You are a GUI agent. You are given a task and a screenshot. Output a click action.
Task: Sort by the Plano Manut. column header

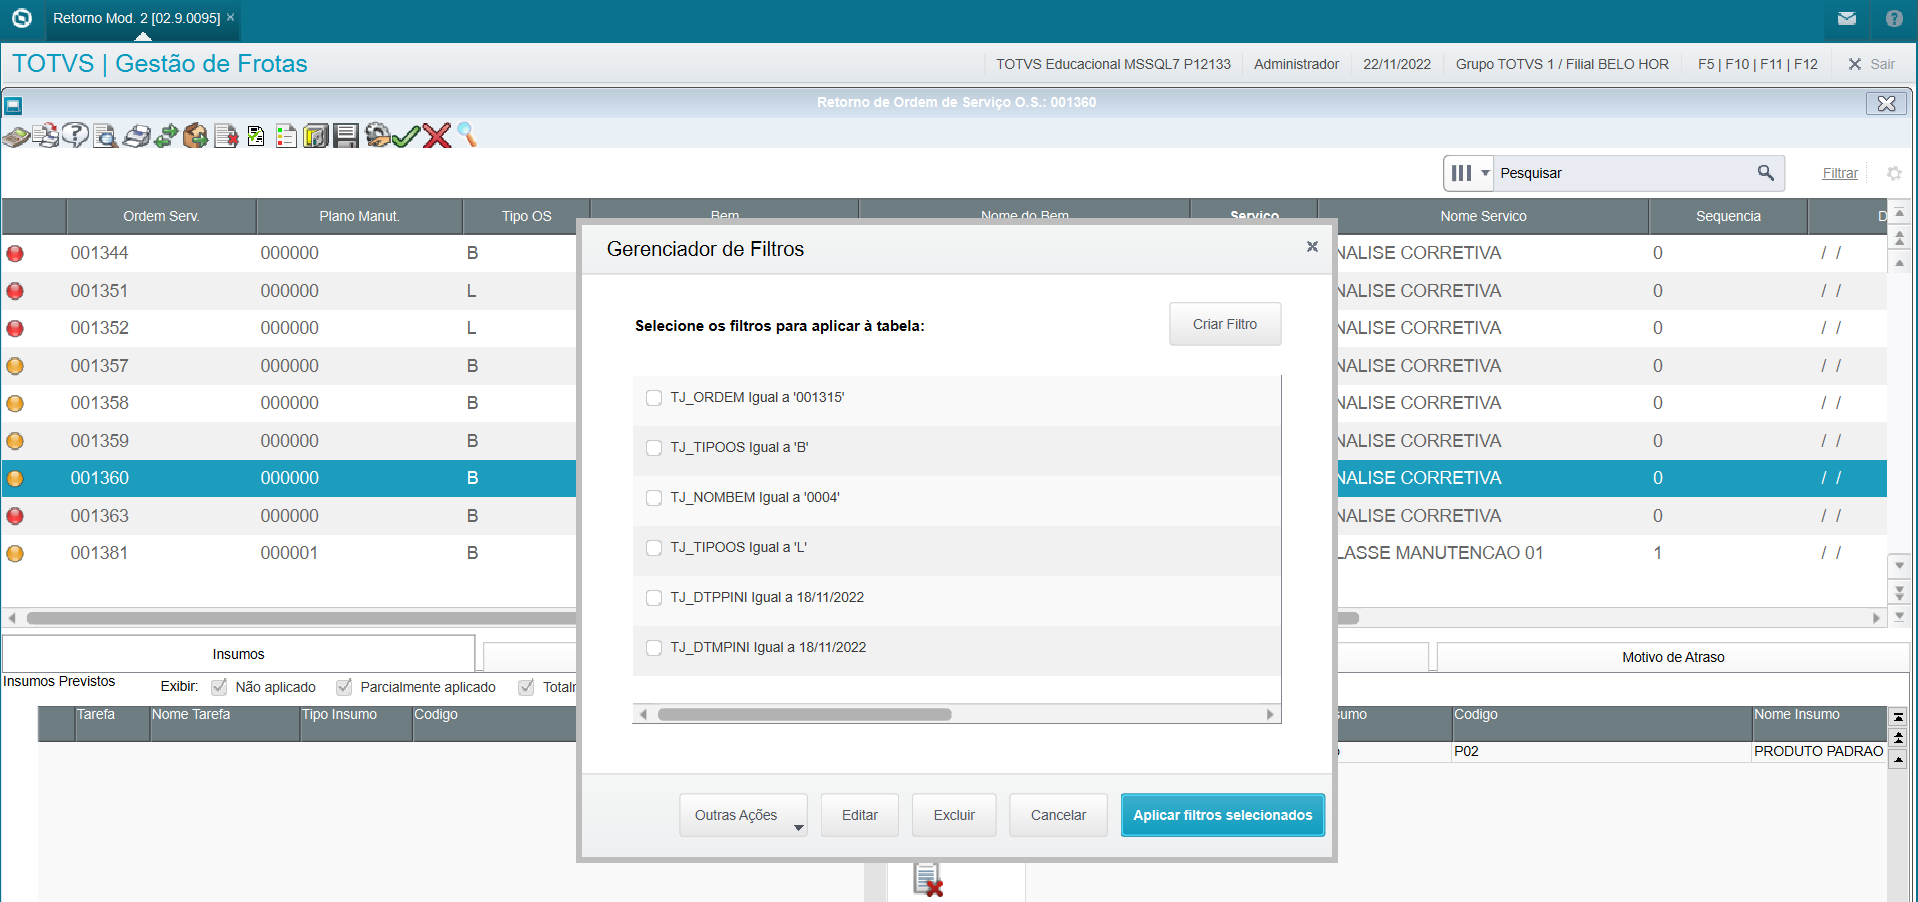click(359, 216)
